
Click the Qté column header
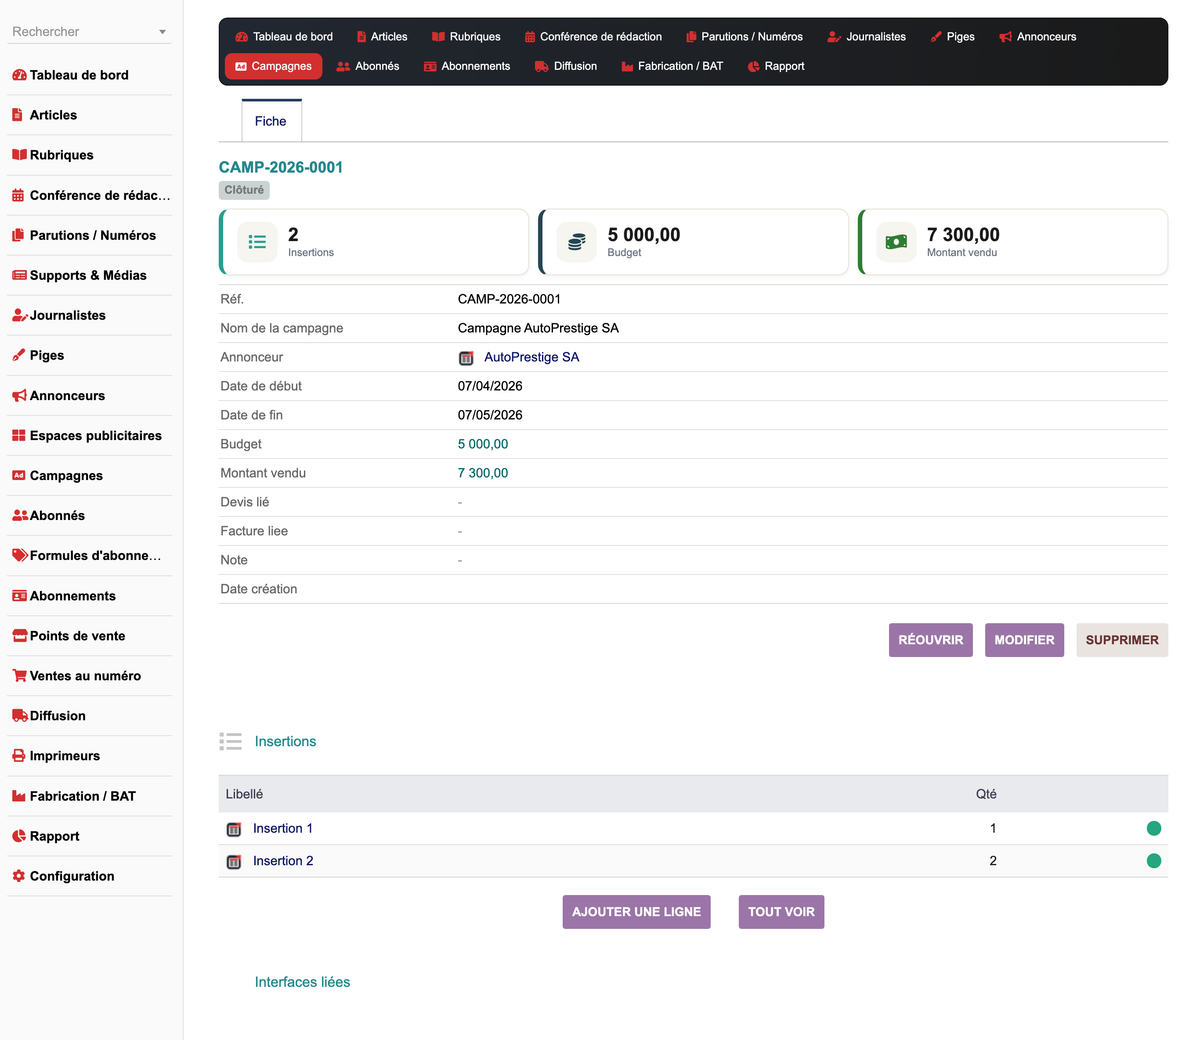click(986, 794)
